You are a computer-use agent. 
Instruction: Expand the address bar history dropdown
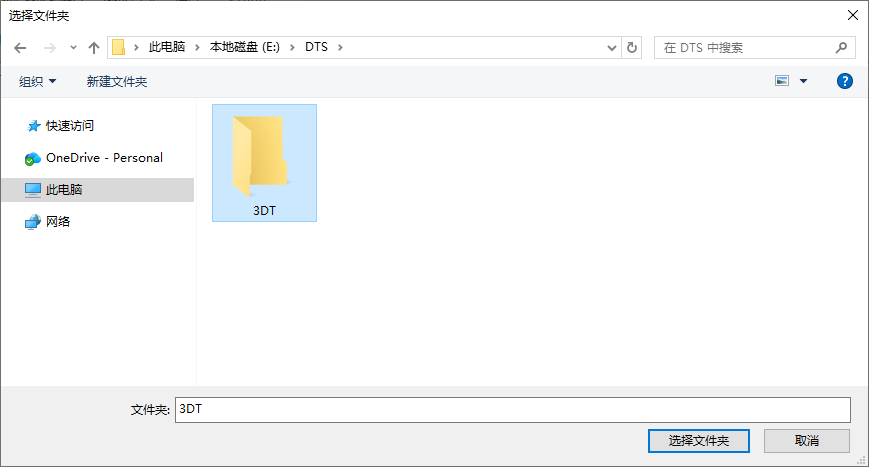pos(612,48)
